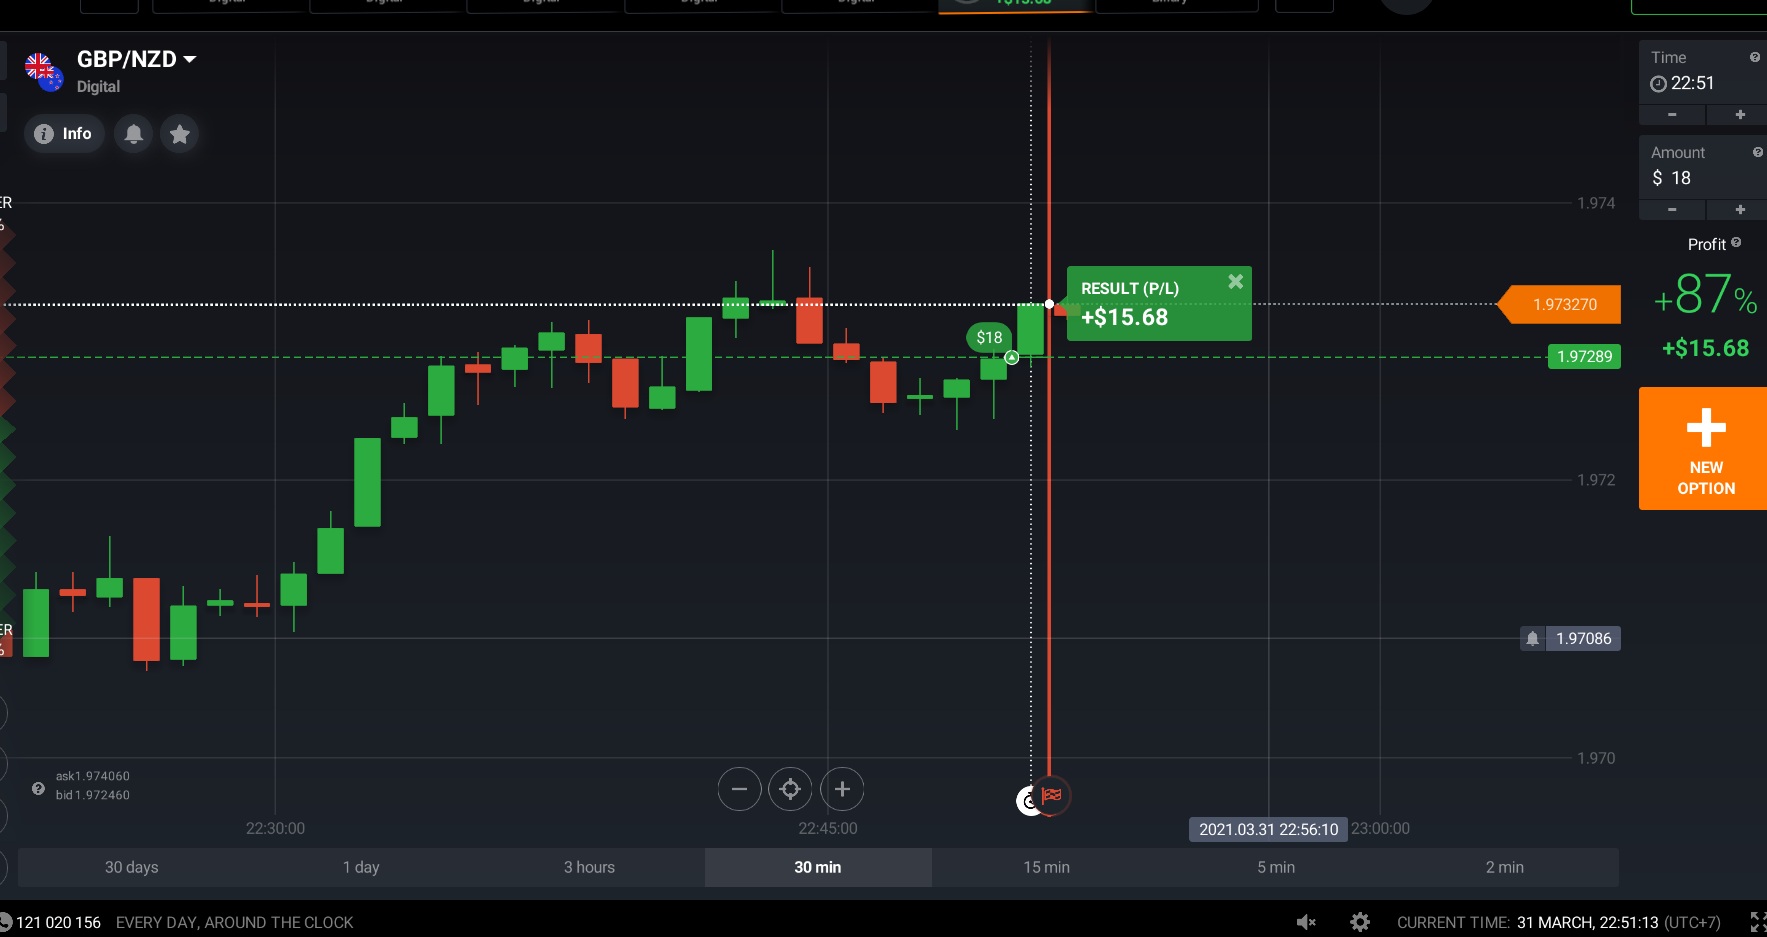Image resolution: width=1767 pixels, height=937 pixels.
Task: Click the help icon beside ask/bid prices
Action: (38, 788)
